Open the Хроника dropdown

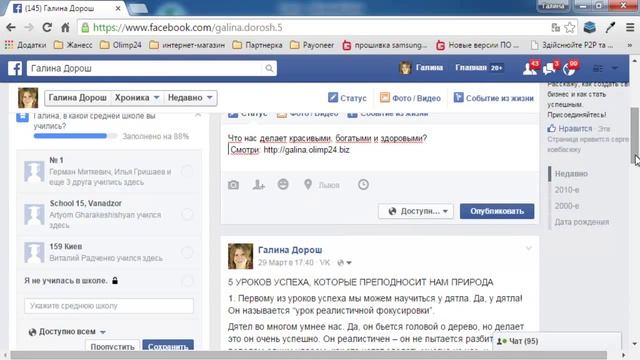click(137, 98)
